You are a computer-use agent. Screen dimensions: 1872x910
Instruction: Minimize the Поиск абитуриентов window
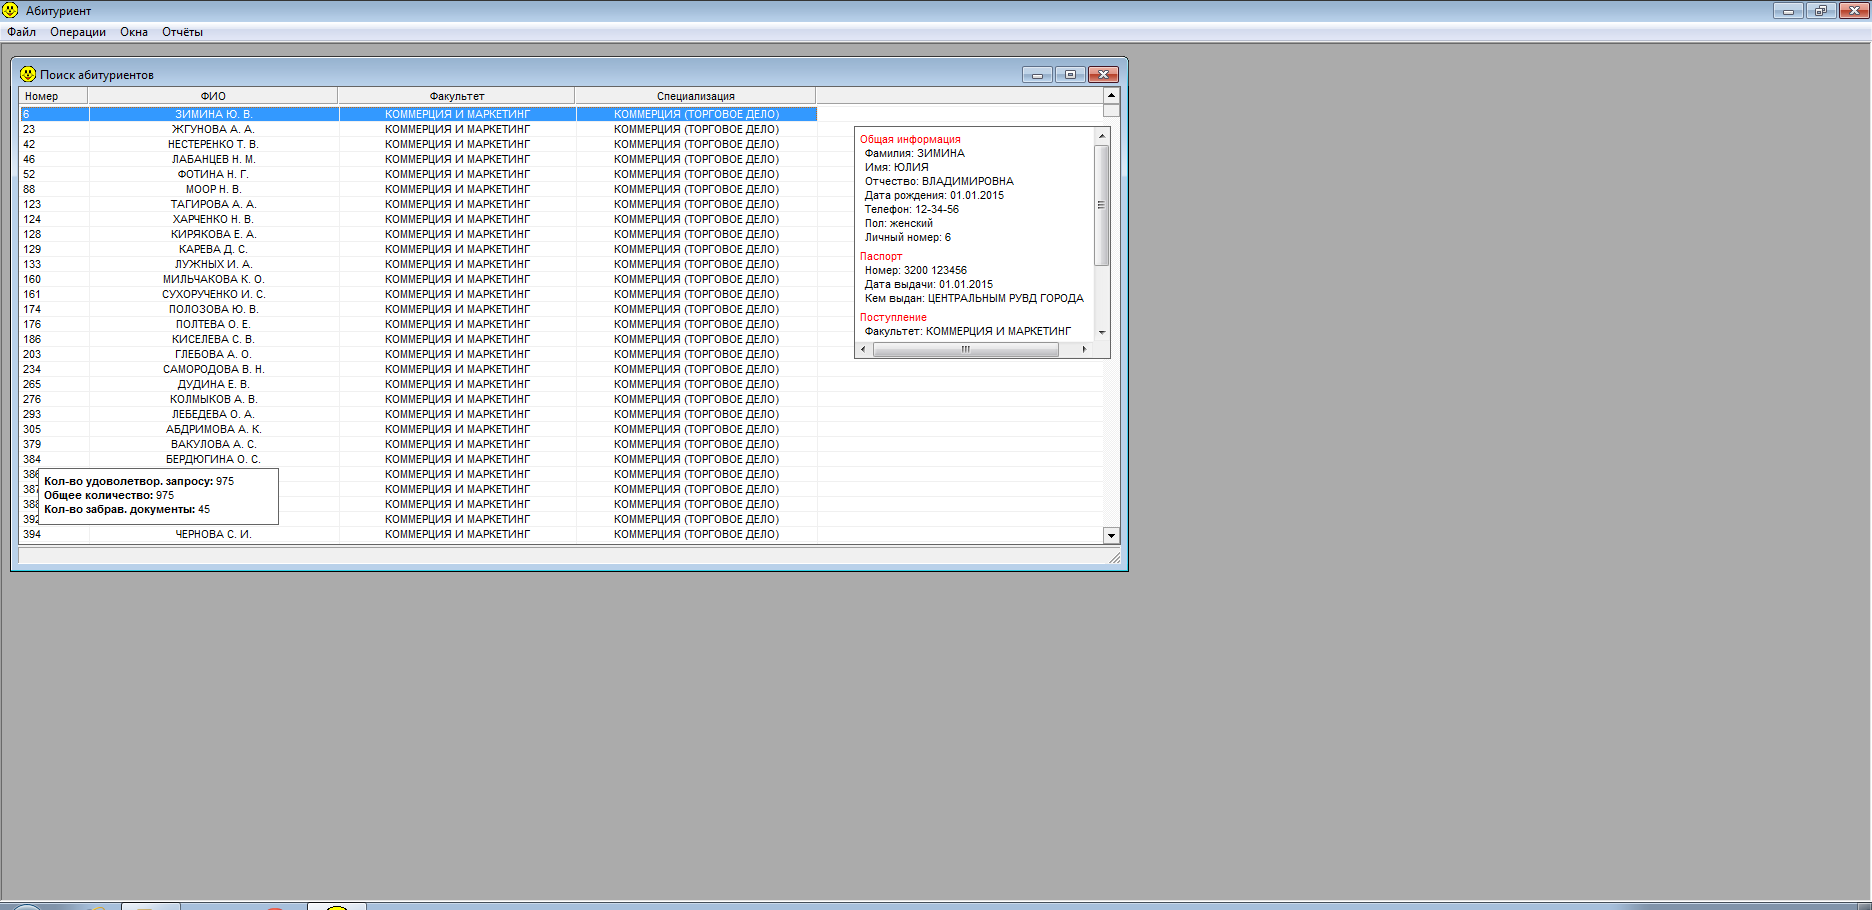click(x=1037, y=75)
